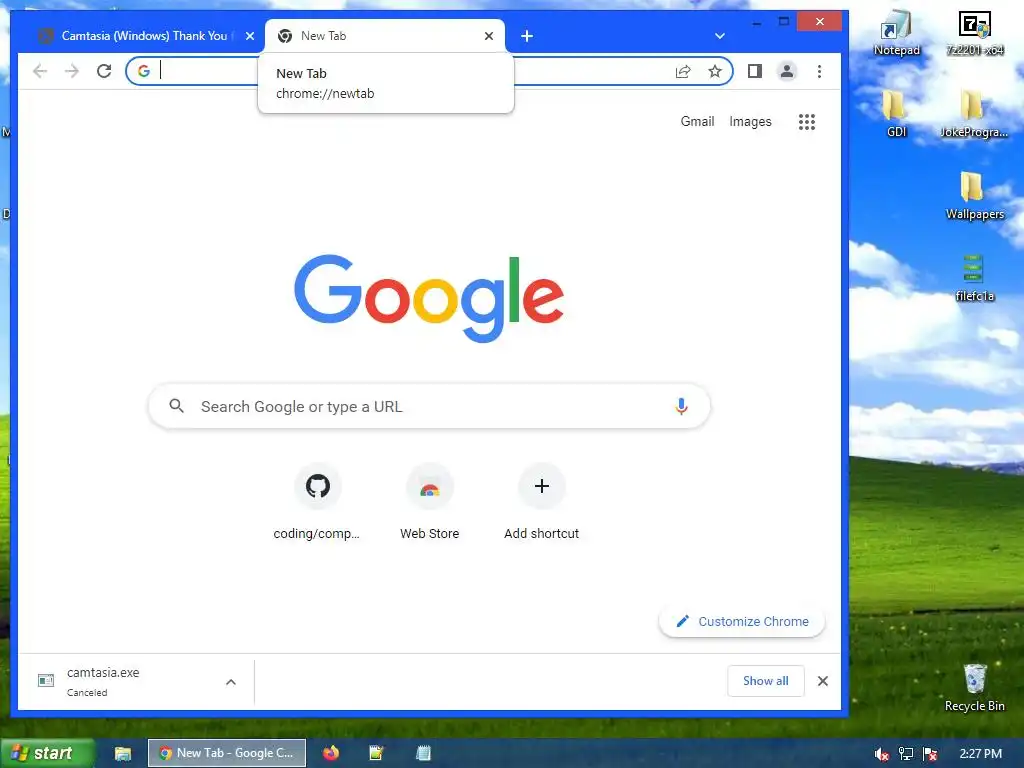
Task: Click Customize Chrome button
Action: point(742,621)
